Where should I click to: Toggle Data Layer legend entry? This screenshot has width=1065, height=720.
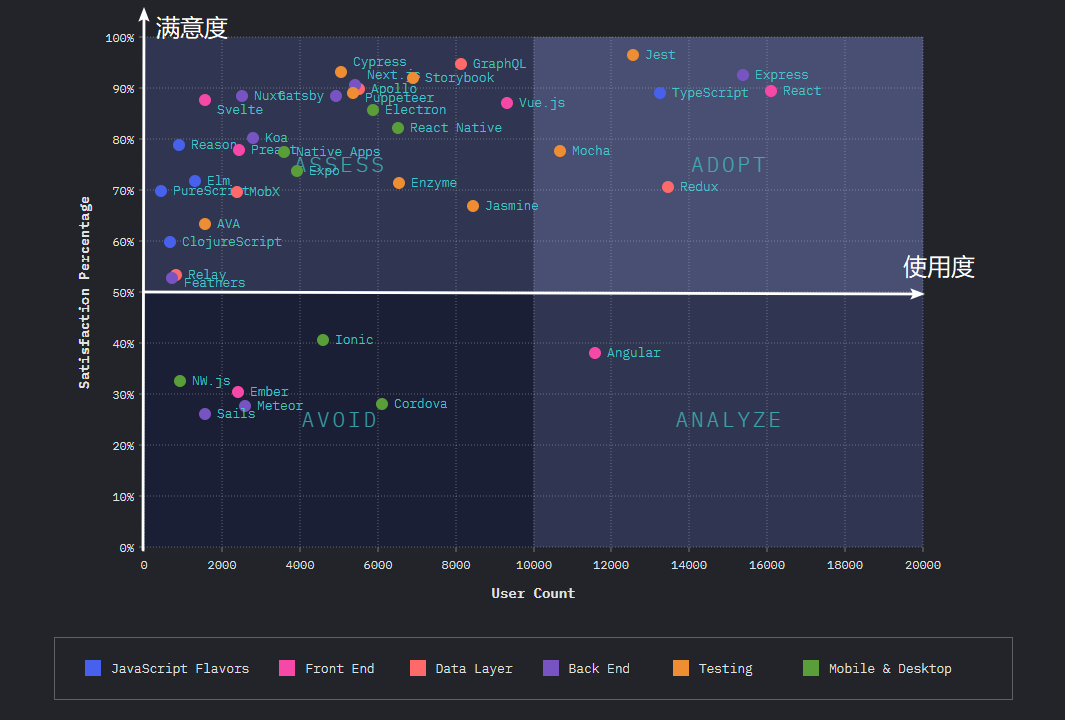pyautogui.click(x=461, y=668)
